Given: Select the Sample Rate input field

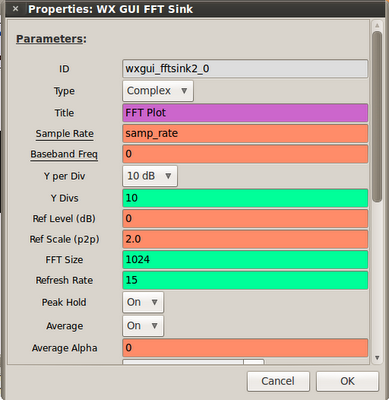Looking at the screenshot, I should point(245,133).
